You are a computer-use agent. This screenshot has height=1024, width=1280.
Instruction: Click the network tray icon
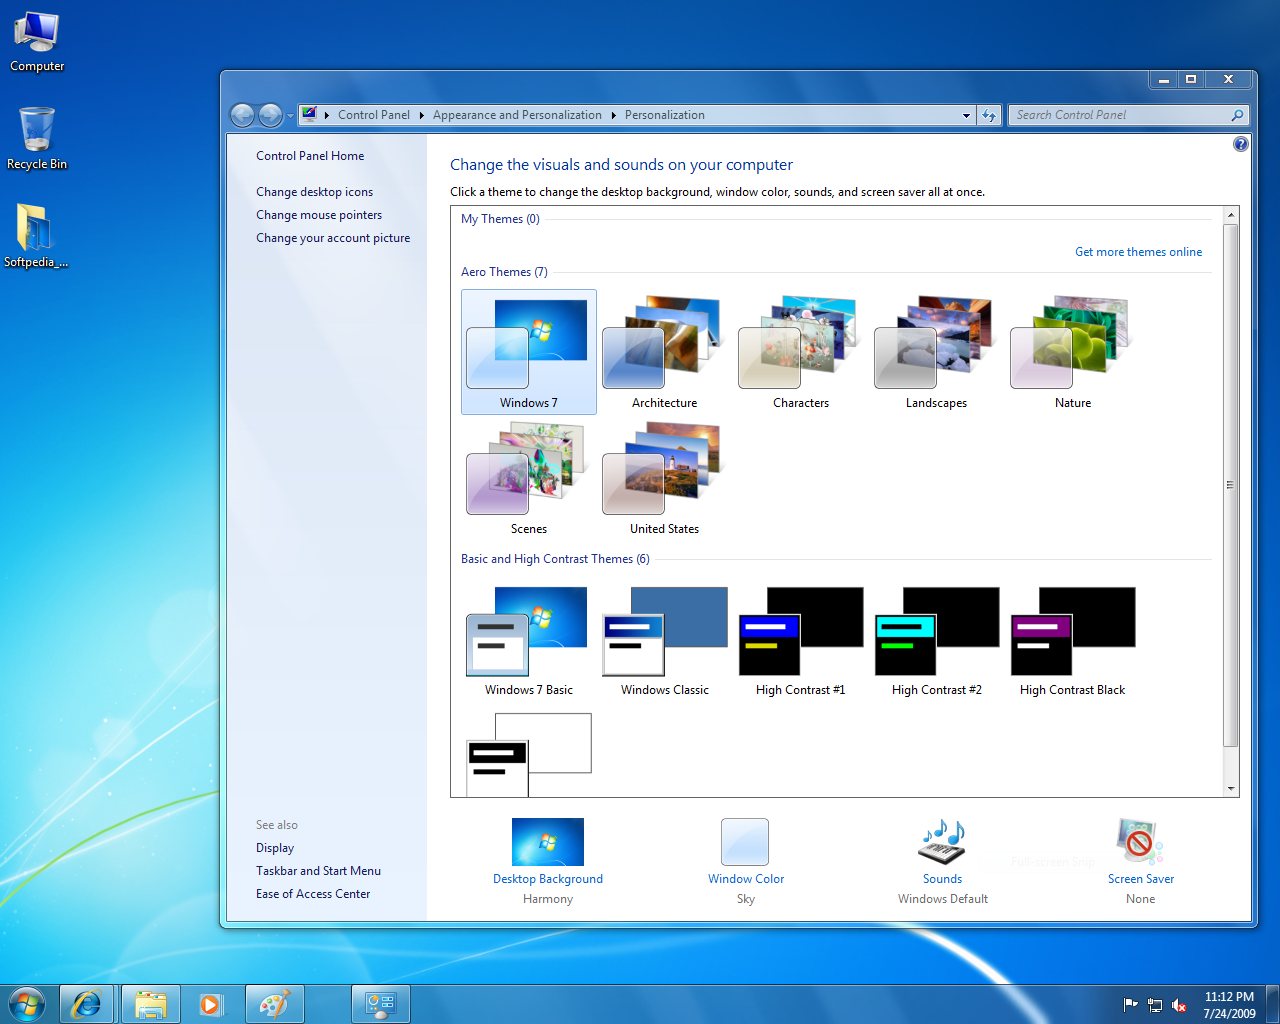pos(1155,1005)
